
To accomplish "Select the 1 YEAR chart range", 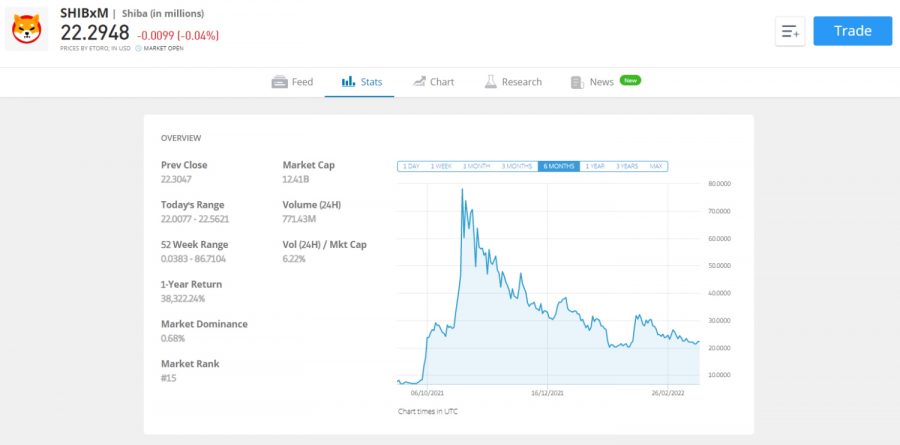I will pos(595,167).
